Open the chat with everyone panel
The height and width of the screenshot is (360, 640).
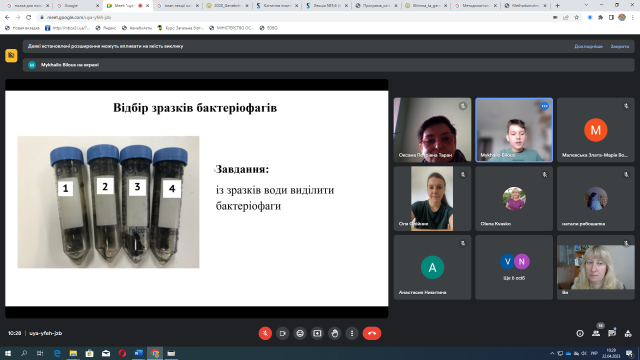612,333
